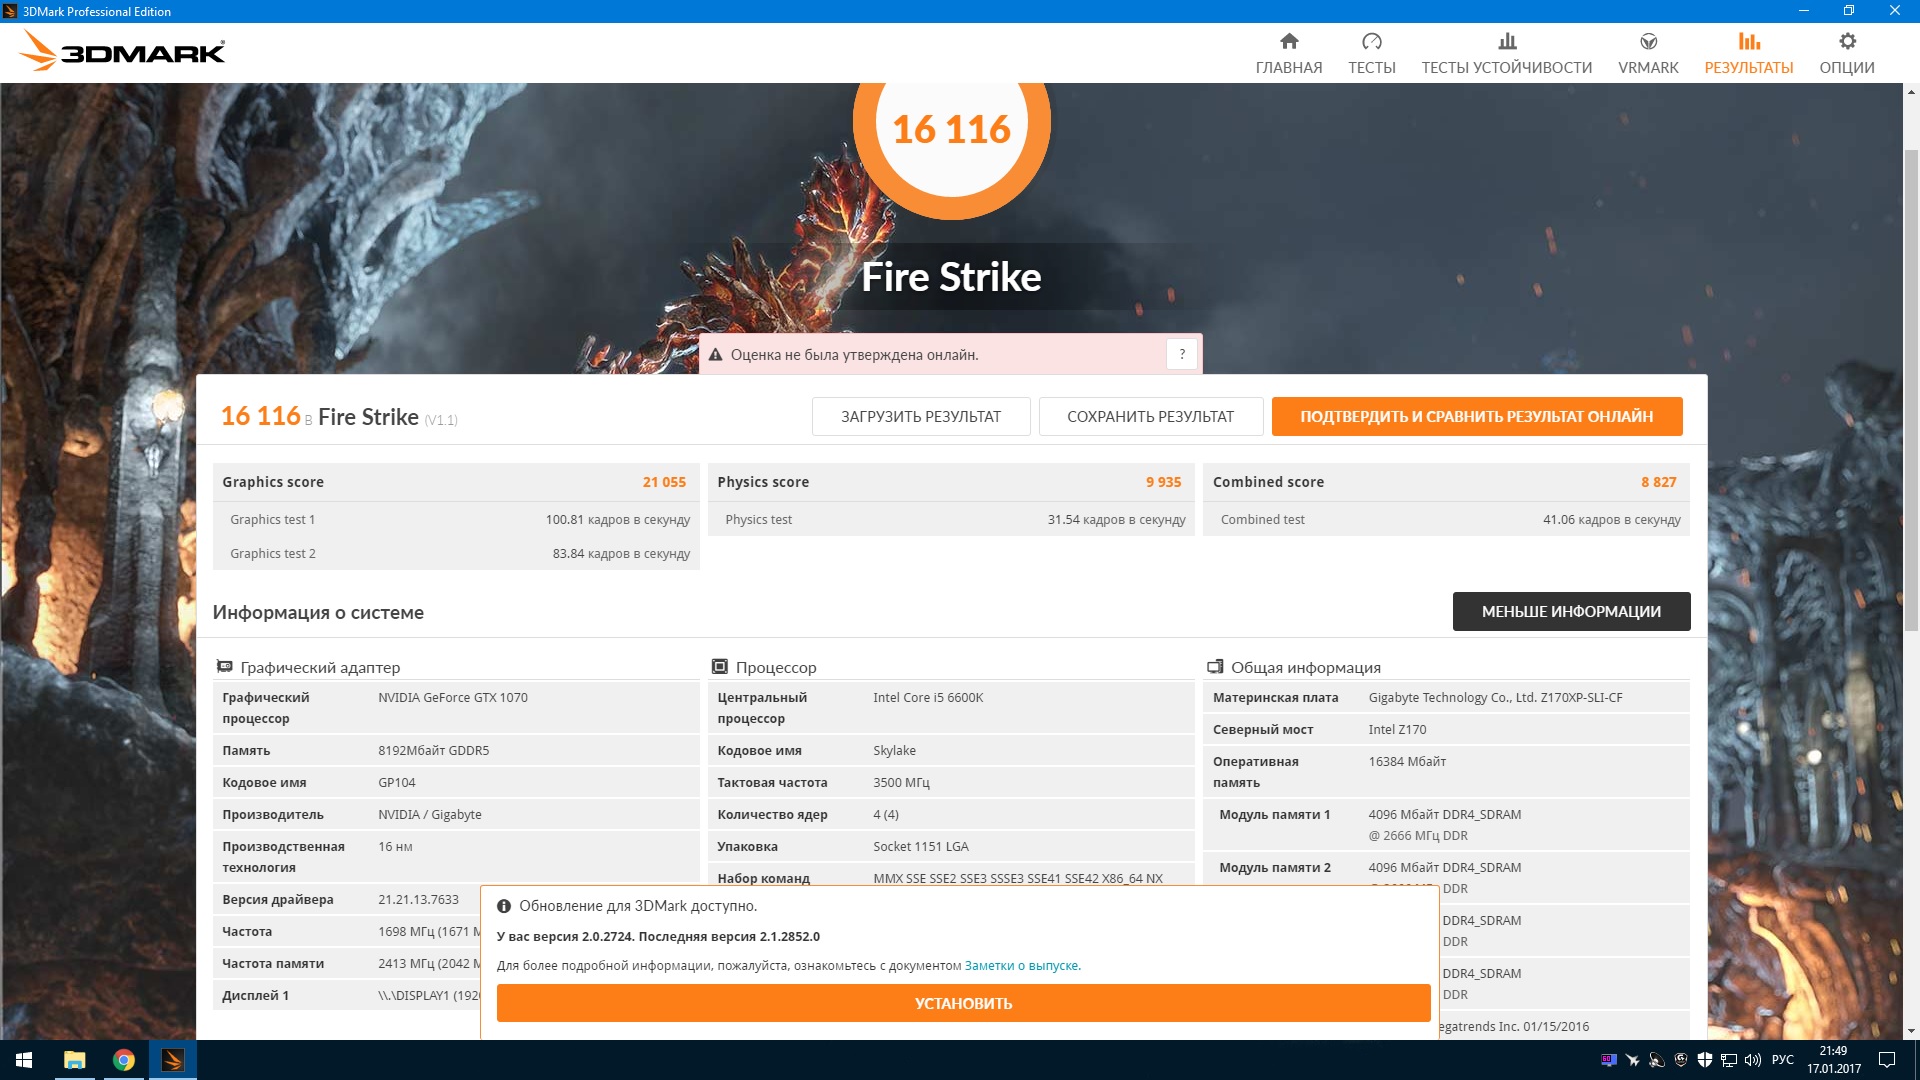Confirm and compare result online button
This screenshot has width=1920, height=1080.
(x=1476, y=416)
